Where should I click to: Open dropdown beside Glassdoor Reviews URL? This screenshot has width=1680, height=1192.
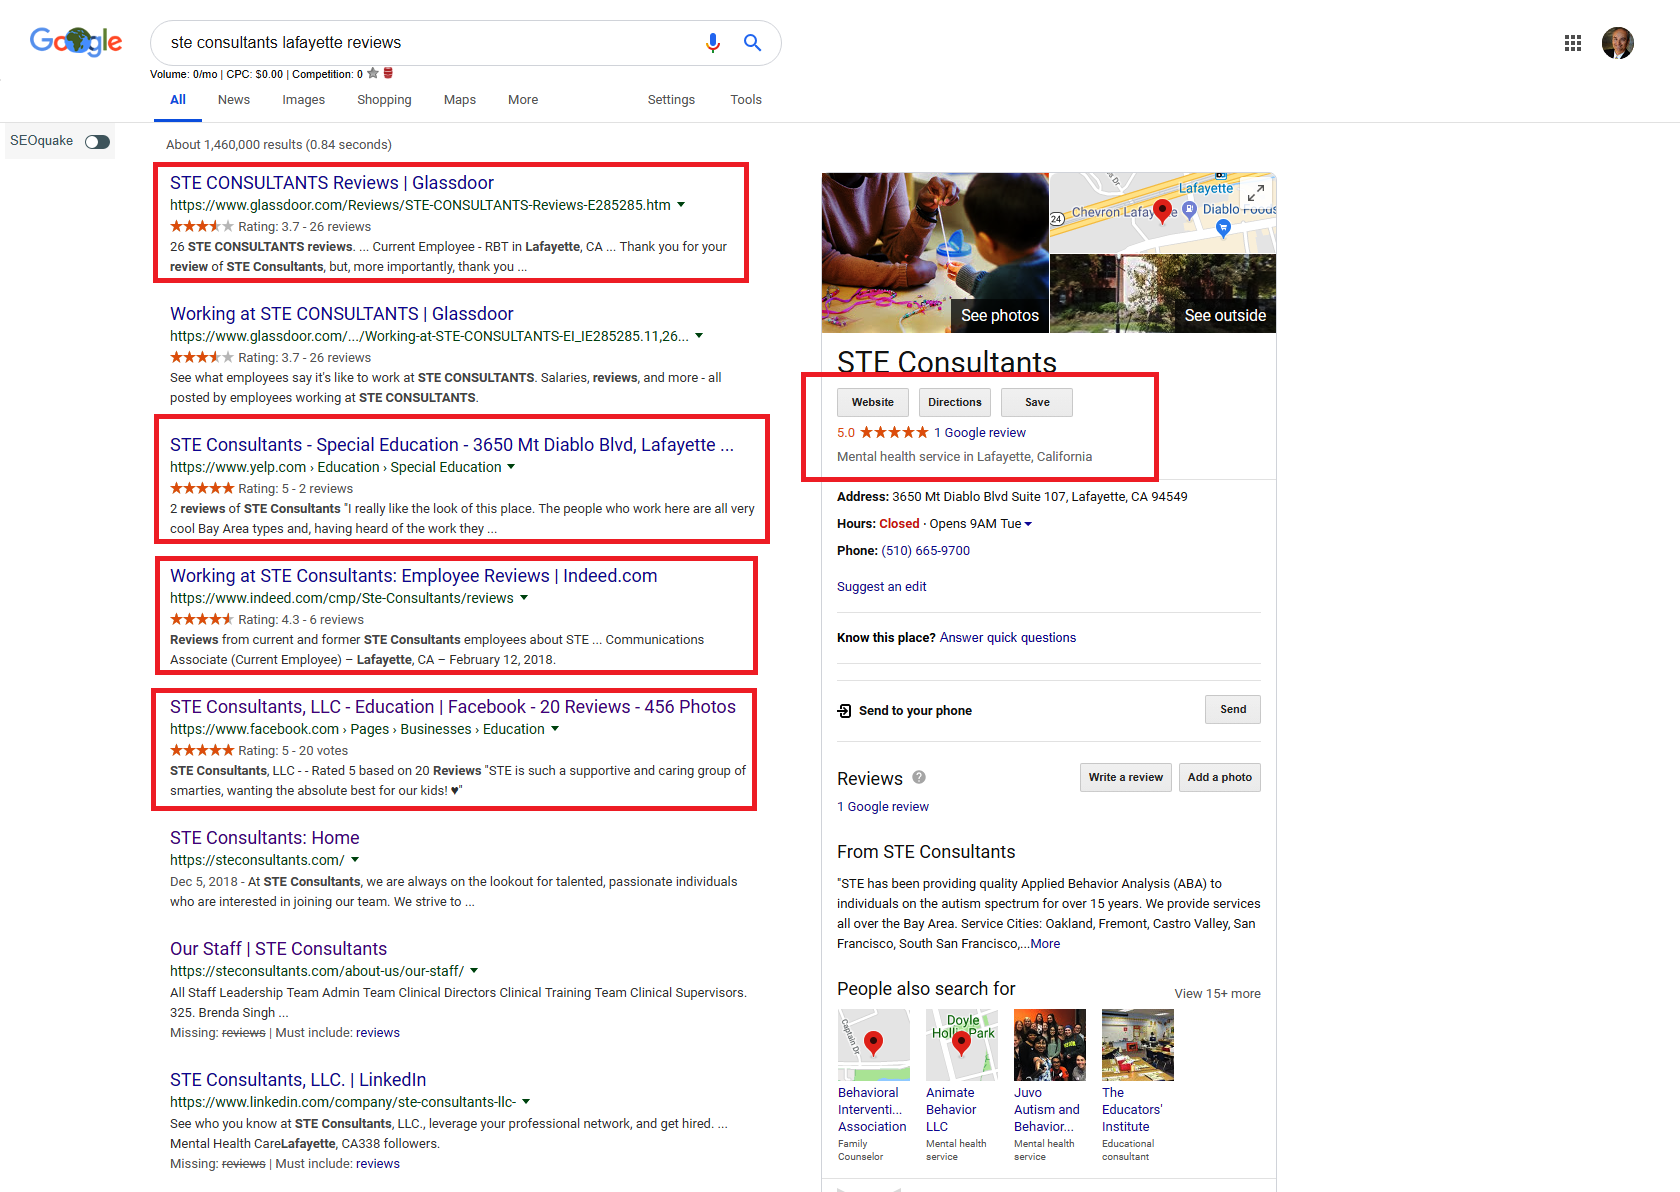(681, 205)
